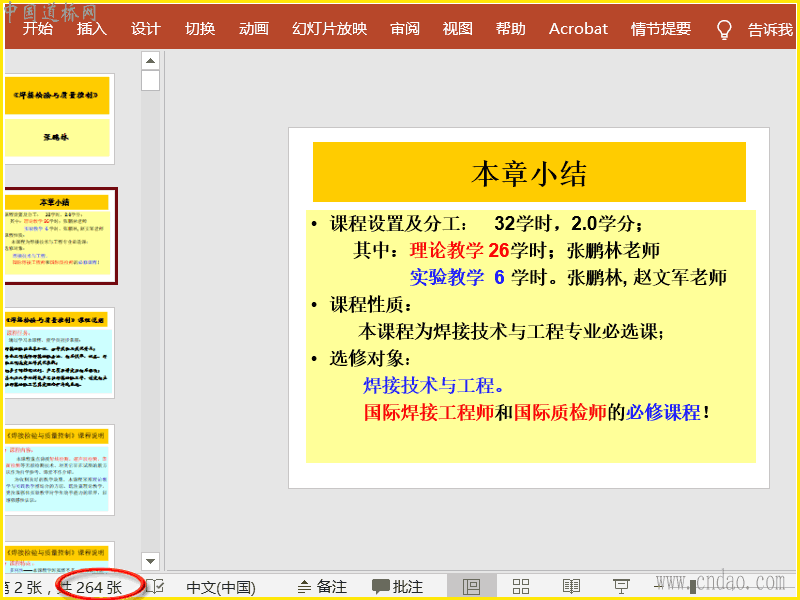This screenshot has width=800, height=600.
Task: Open the 幻灯片放映 tab
Action: coord(330,29)
